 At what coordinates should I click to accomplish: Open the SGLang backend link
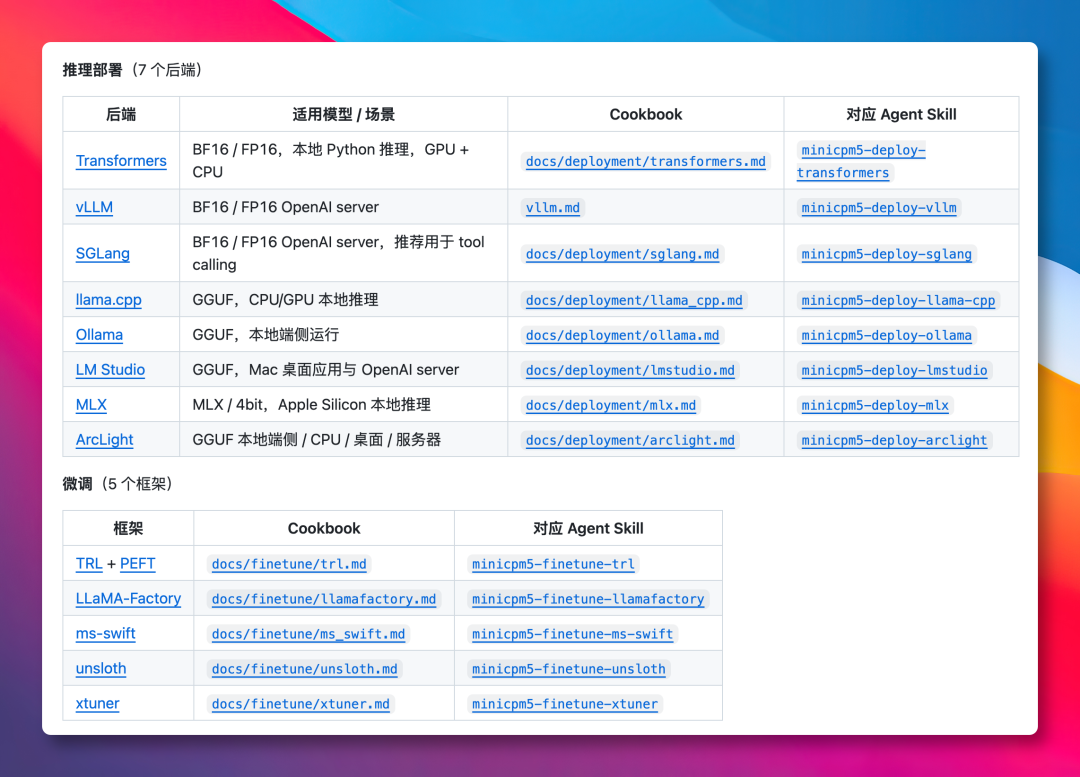(x=103, y=253)
